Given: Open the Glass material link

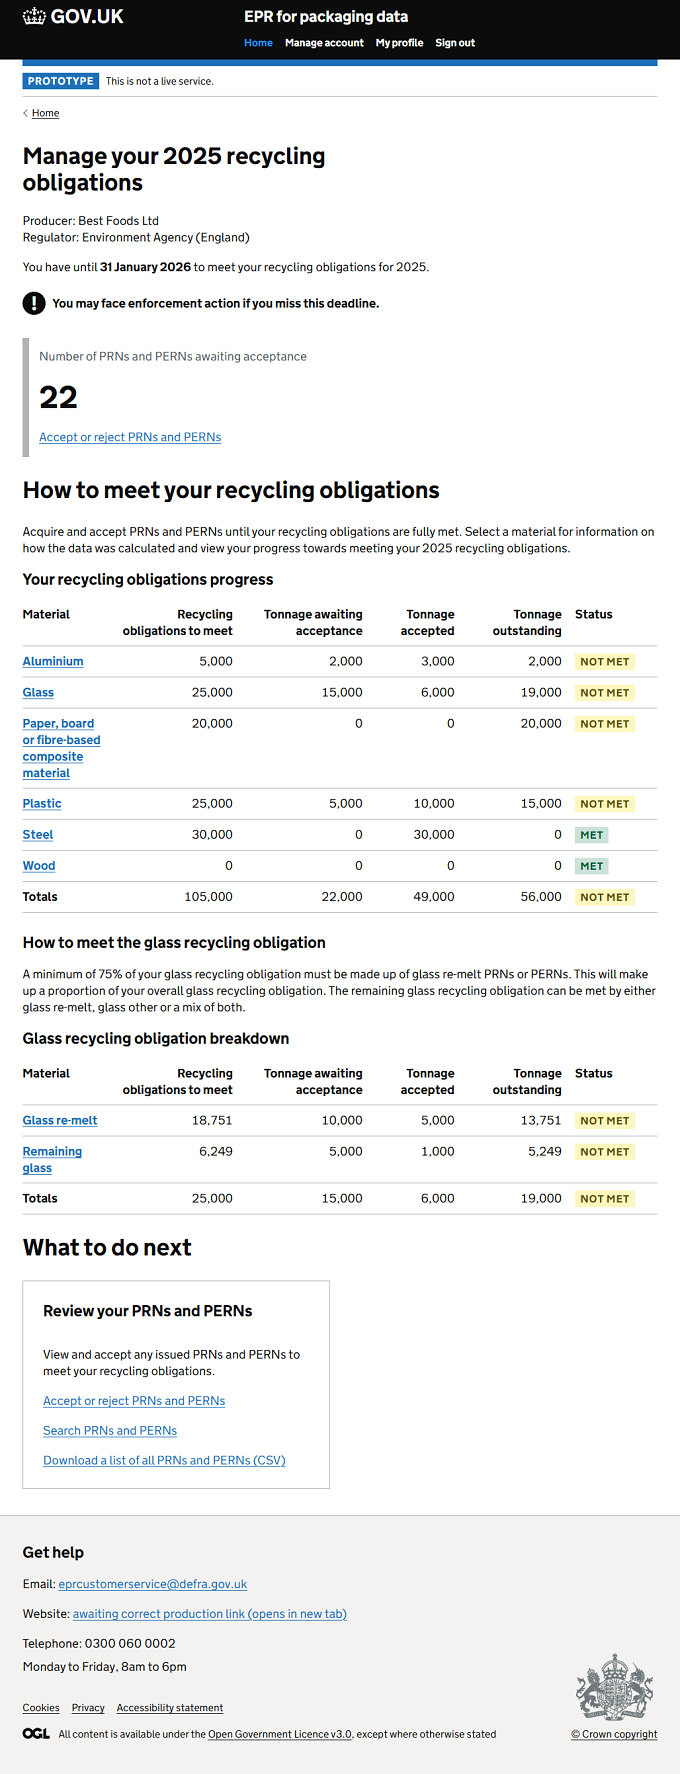Looking at the screenshot, I should pyautogui.click(x=38, y=692).
